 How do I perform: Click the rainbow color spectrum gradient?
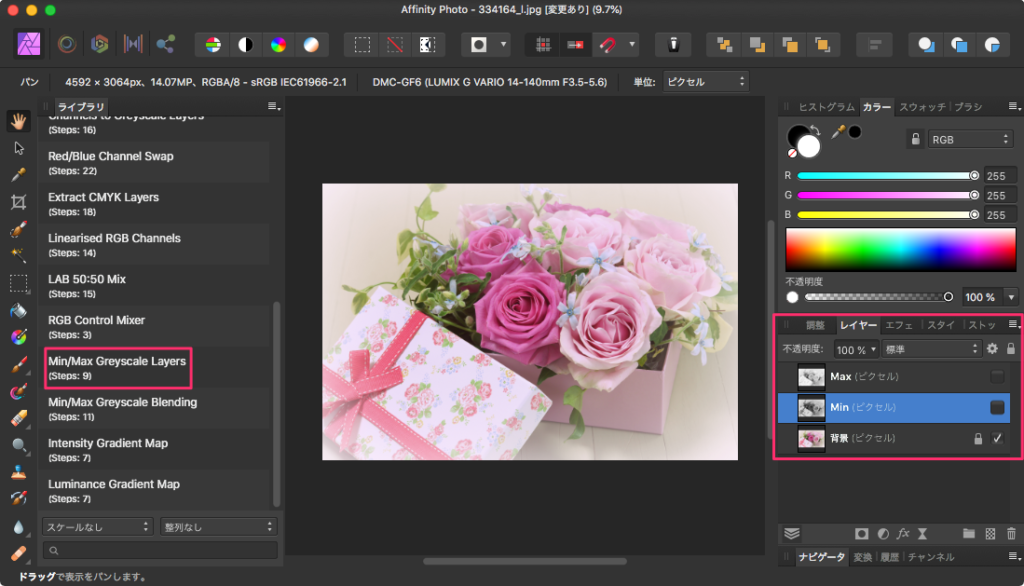point(901,250)
